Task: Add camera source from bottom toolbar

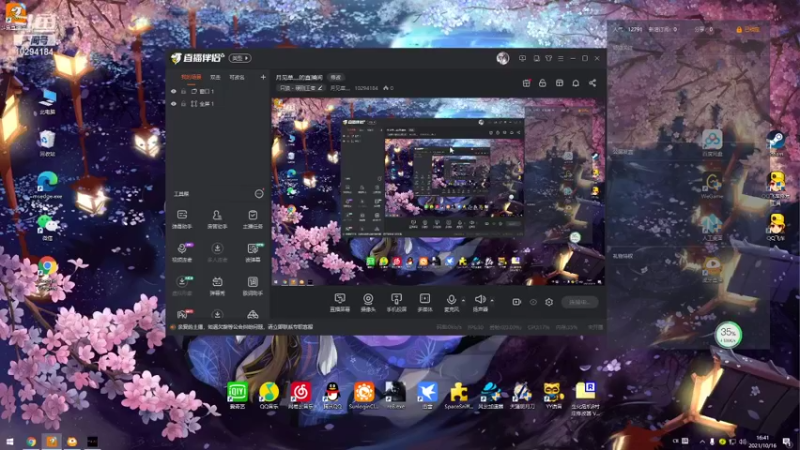Action: pyautogui.click(x=368, y=302)
